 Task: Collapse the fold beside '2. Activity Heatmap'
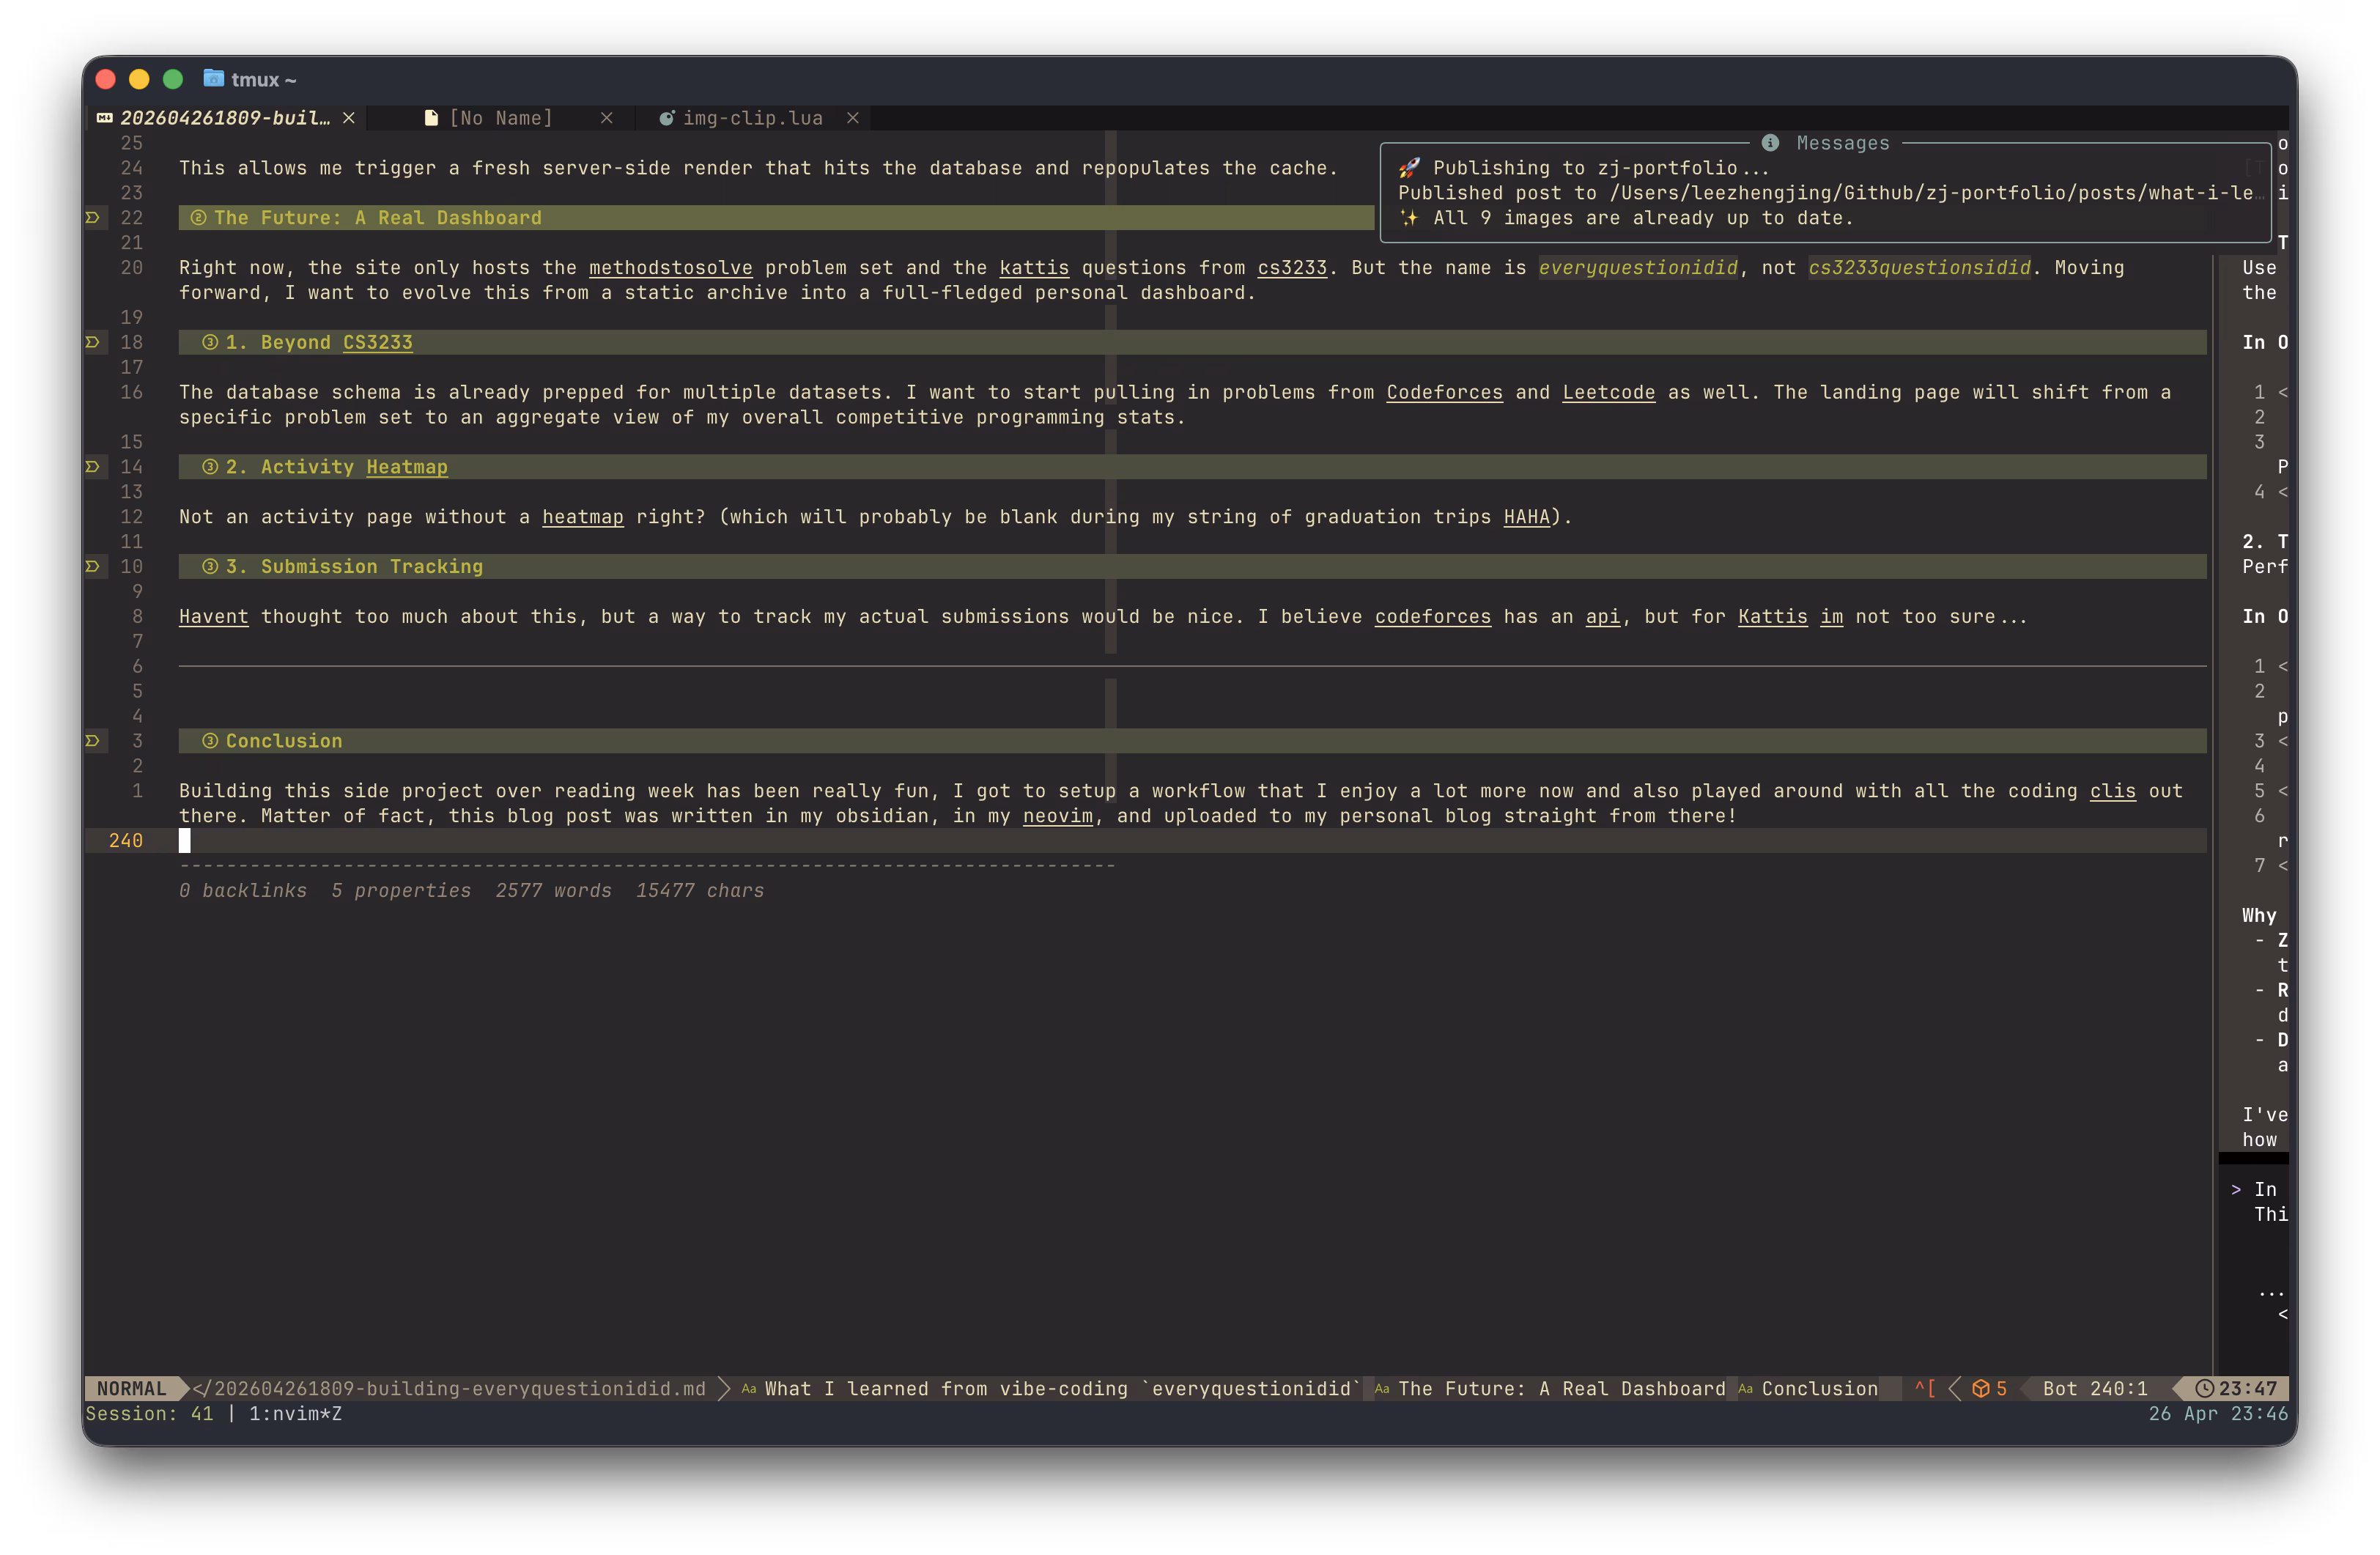point(92,466)
